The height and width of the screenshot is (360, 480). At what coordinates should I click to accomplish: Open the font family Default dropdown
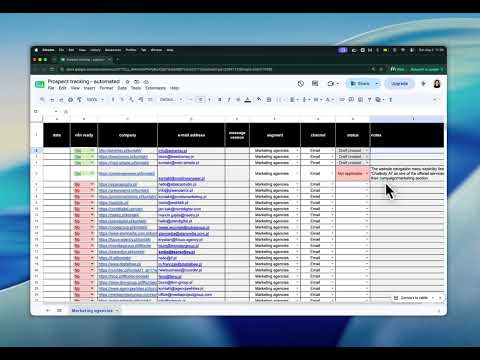(x=171, y=100)
